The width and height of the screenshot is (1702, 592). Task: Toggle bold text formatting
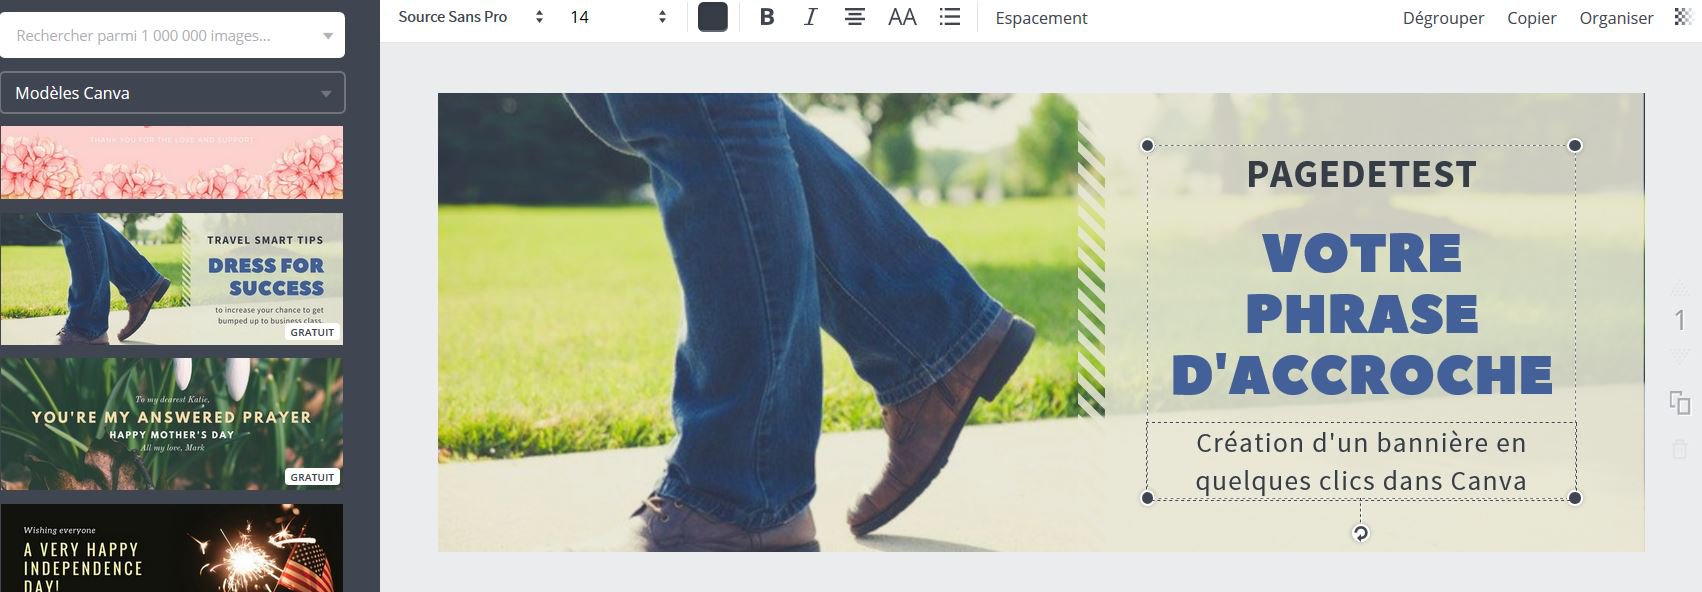tap(767, 17)
